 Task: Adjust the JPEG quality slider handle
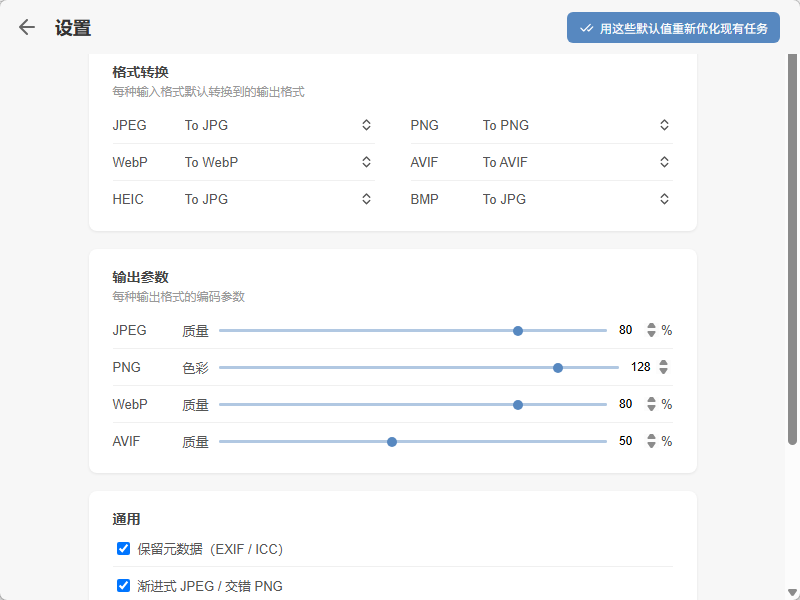518,331
